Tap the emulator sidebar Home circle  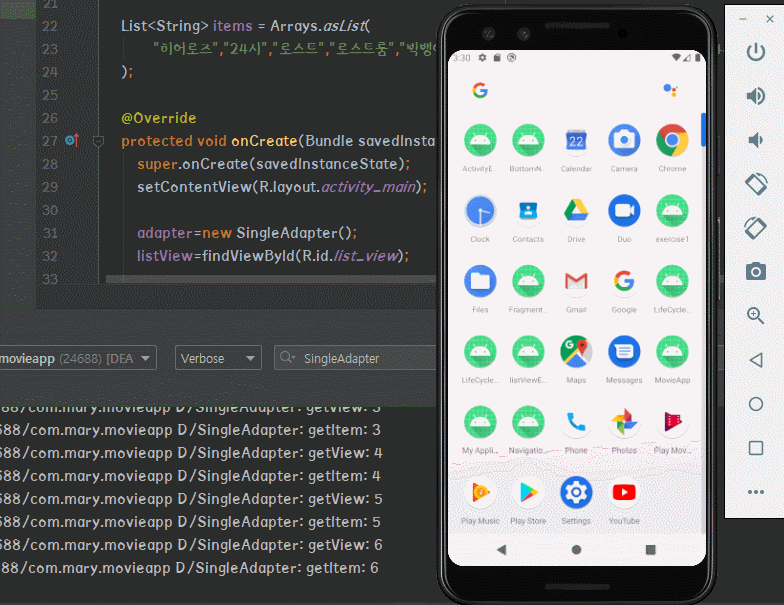(x=756, y=404)
